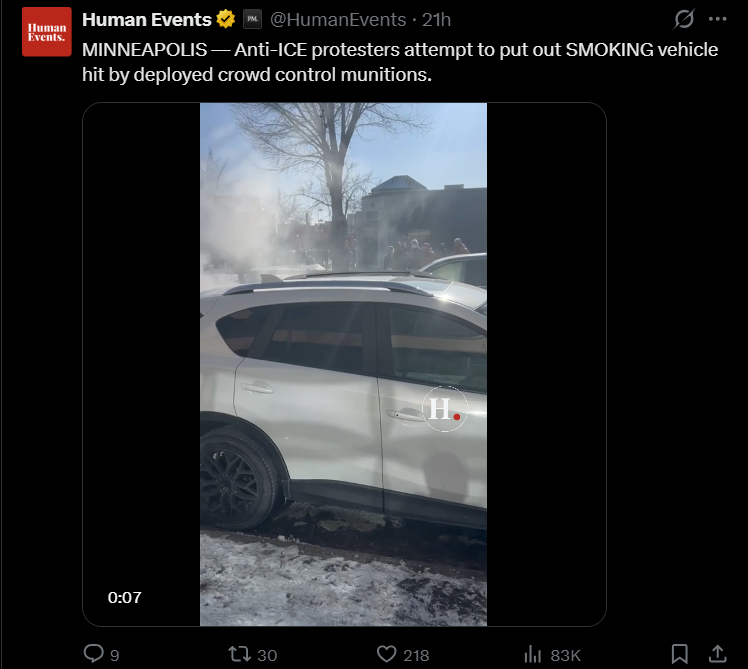The height and width of the screenshot is (669, 748).
Task: Open the share upload icon
Action: point(717,654)
